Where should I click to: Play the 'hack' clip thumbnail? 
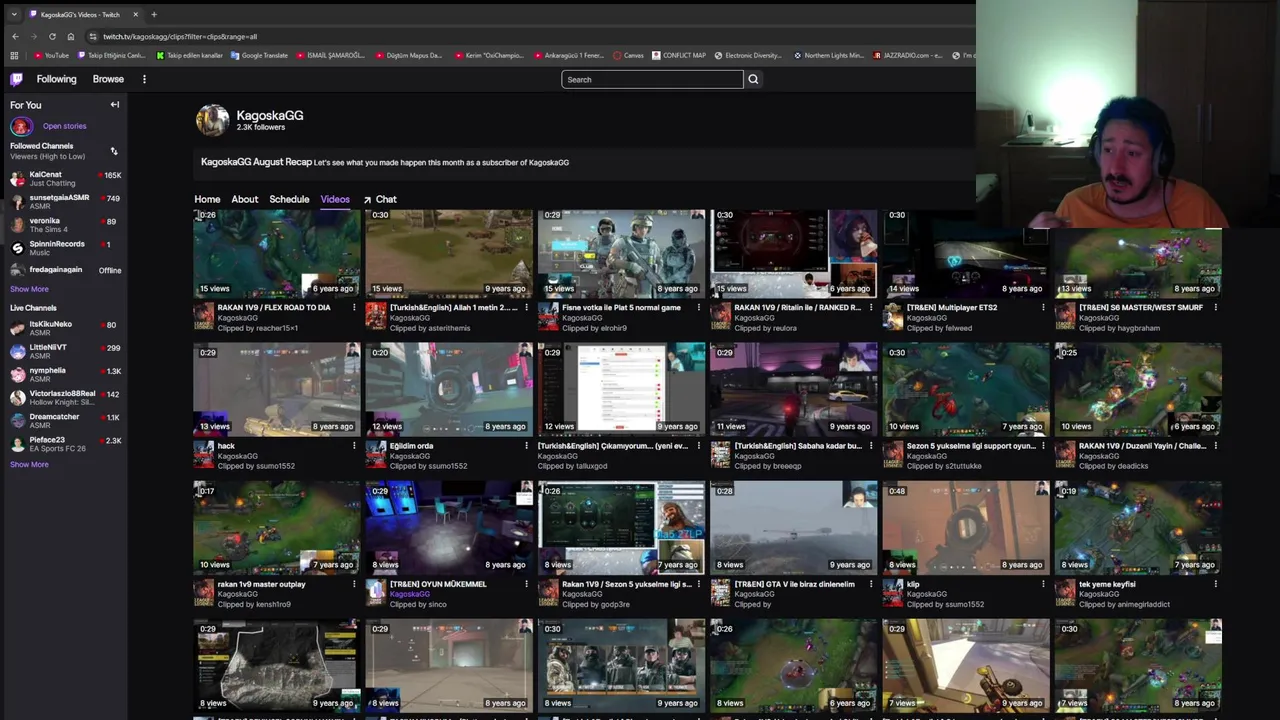pos(277,389)
